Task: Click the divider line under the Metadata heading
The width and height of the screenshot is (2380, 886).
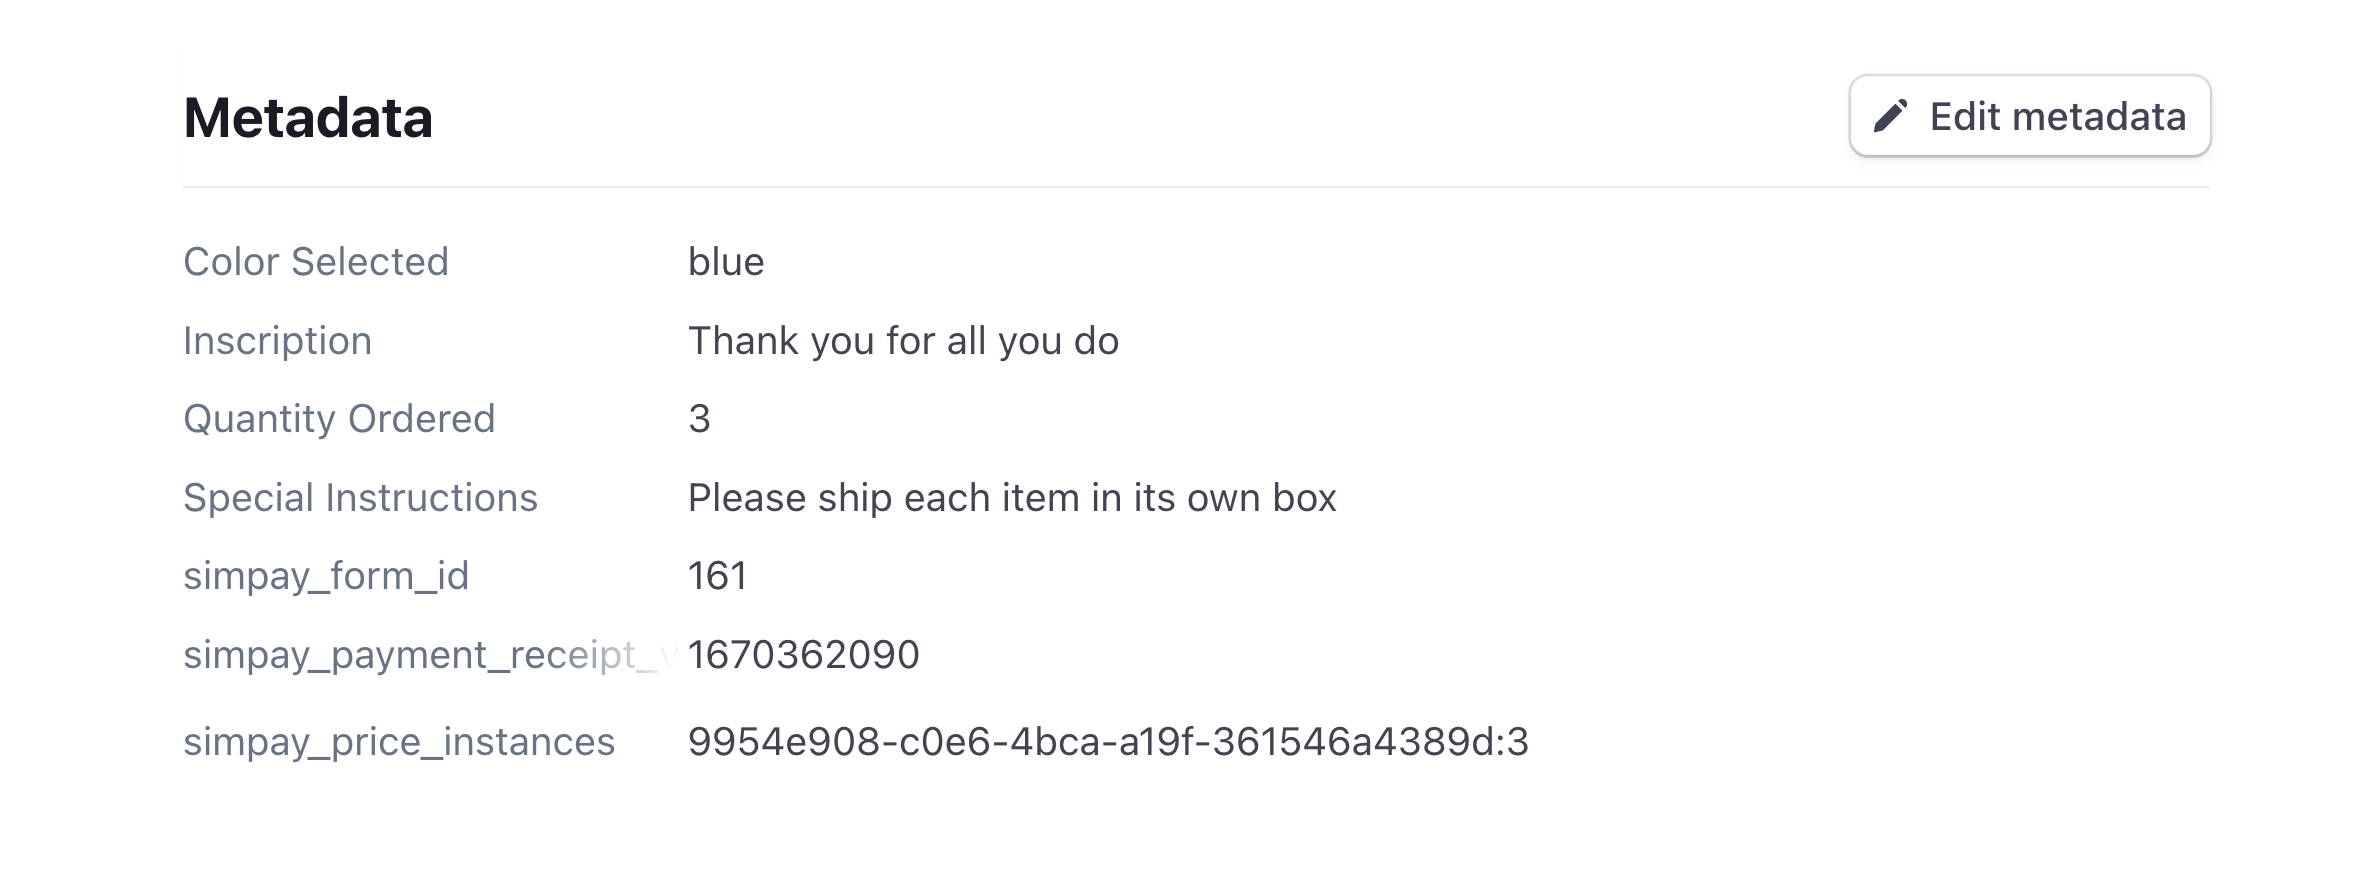Action: [1190, 185]
